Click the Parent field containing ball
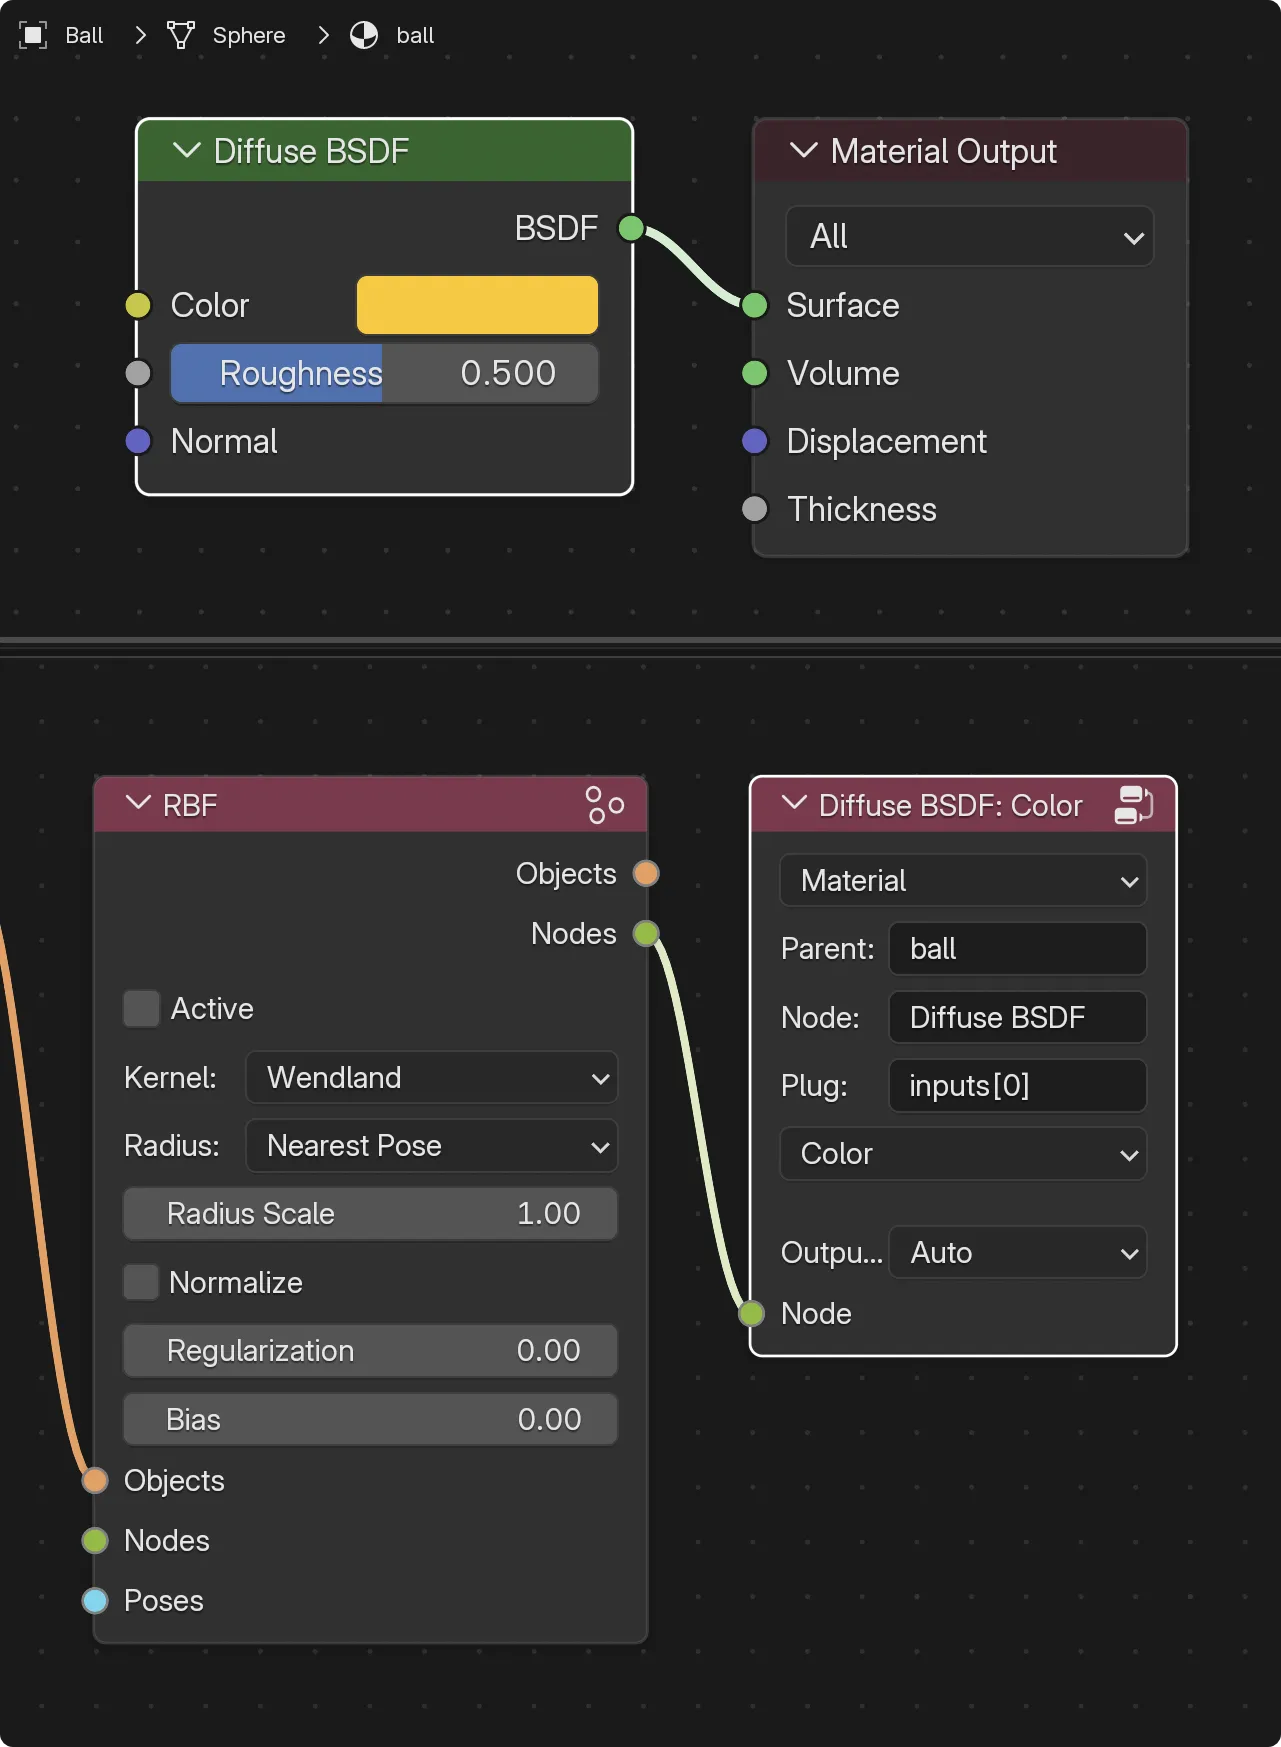Viewport: 1281px width, 1747px height. pos(1018,948)
